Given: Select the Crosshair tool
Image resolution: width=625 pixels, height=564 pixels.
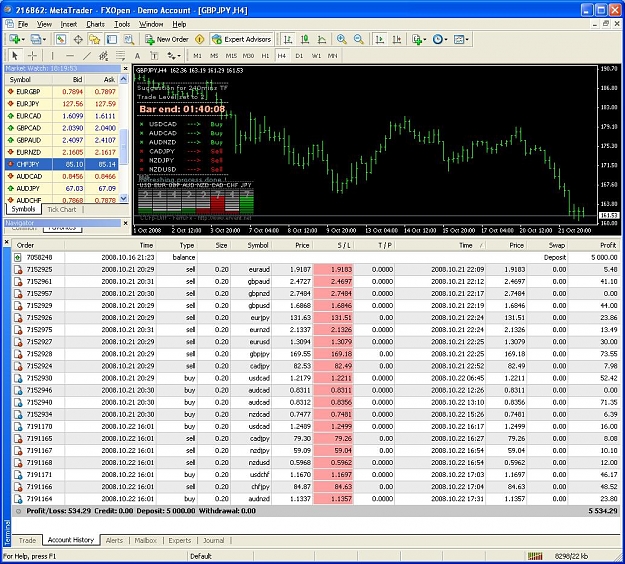Looking at the screenshot, I should 33,55.
